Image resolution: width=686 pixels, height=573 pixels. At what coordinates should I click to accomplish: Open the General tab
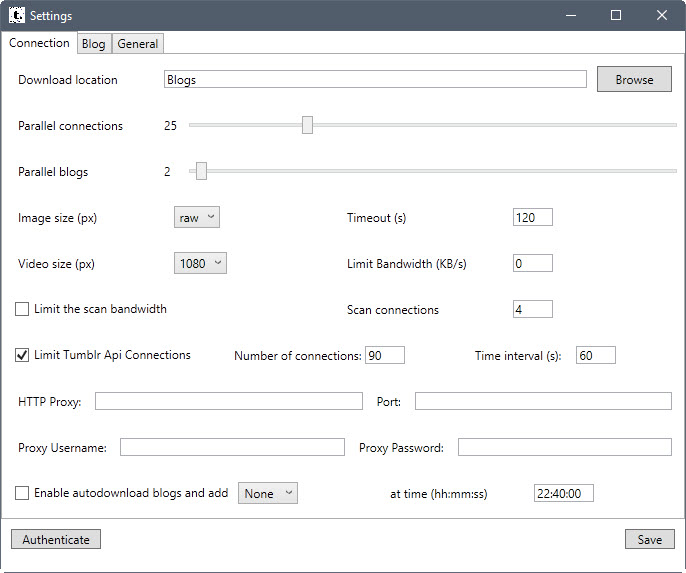(138, 44)
